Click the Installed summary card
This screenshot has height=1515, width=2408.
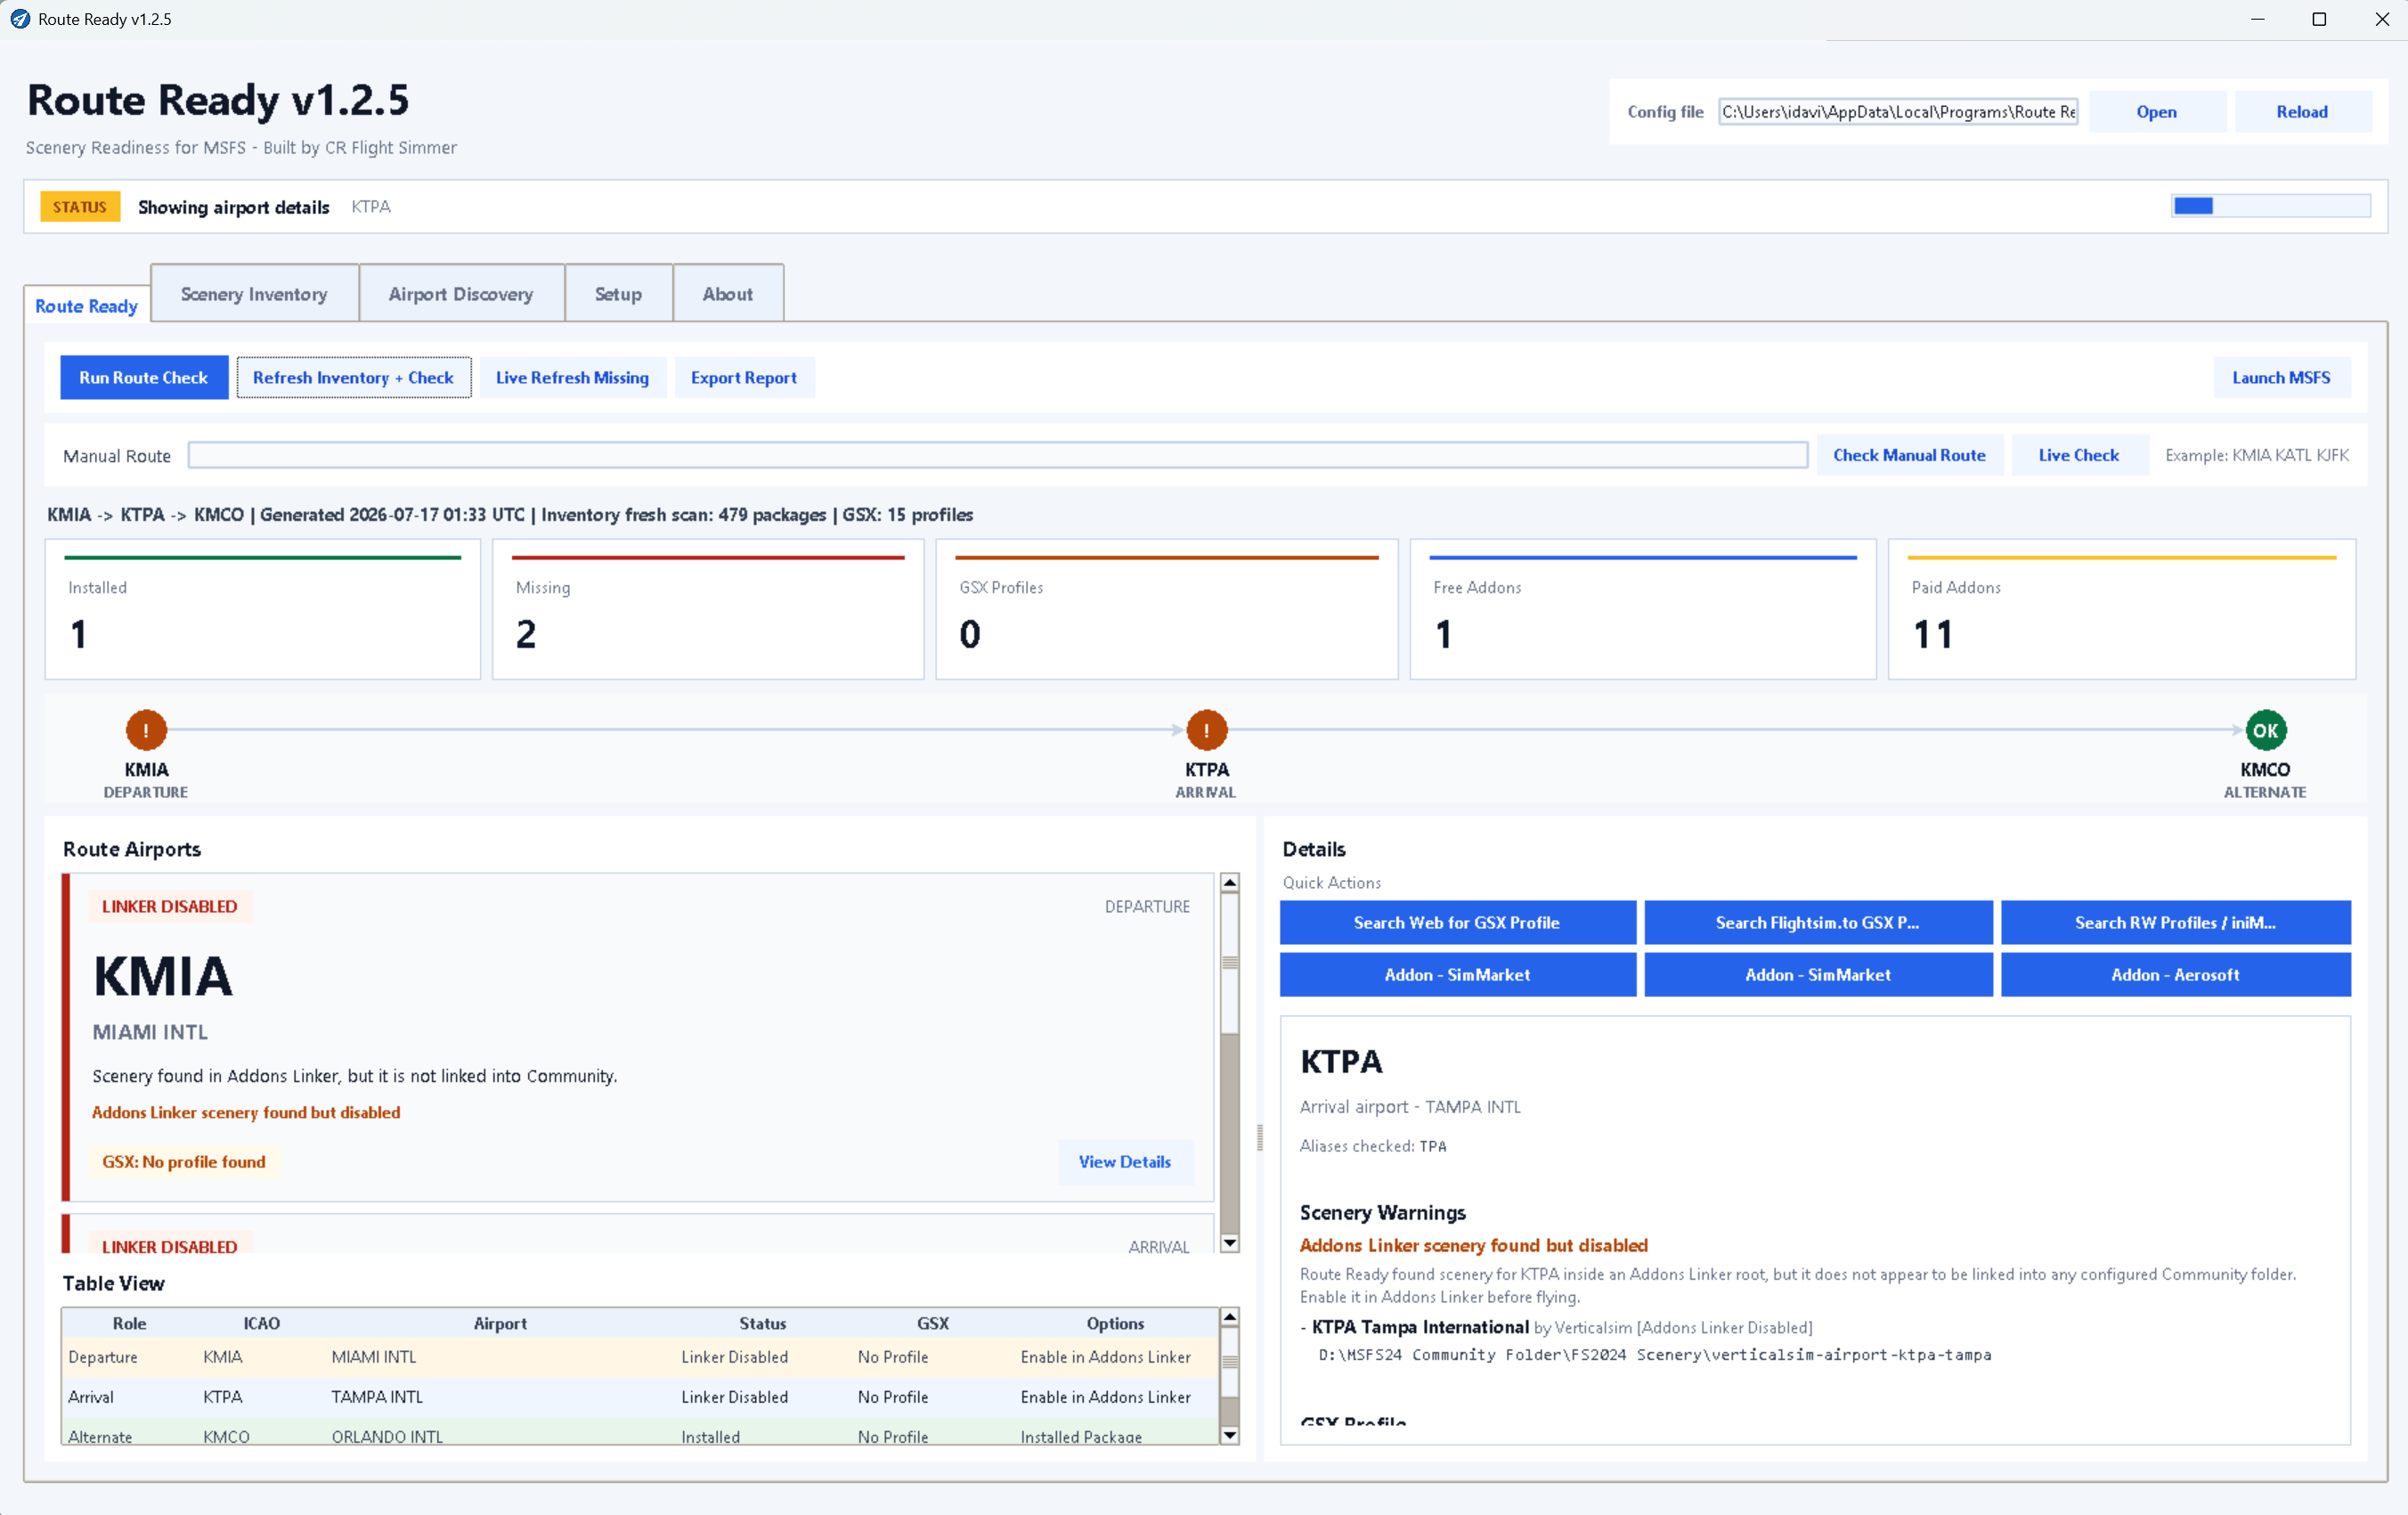coord(263,609)
